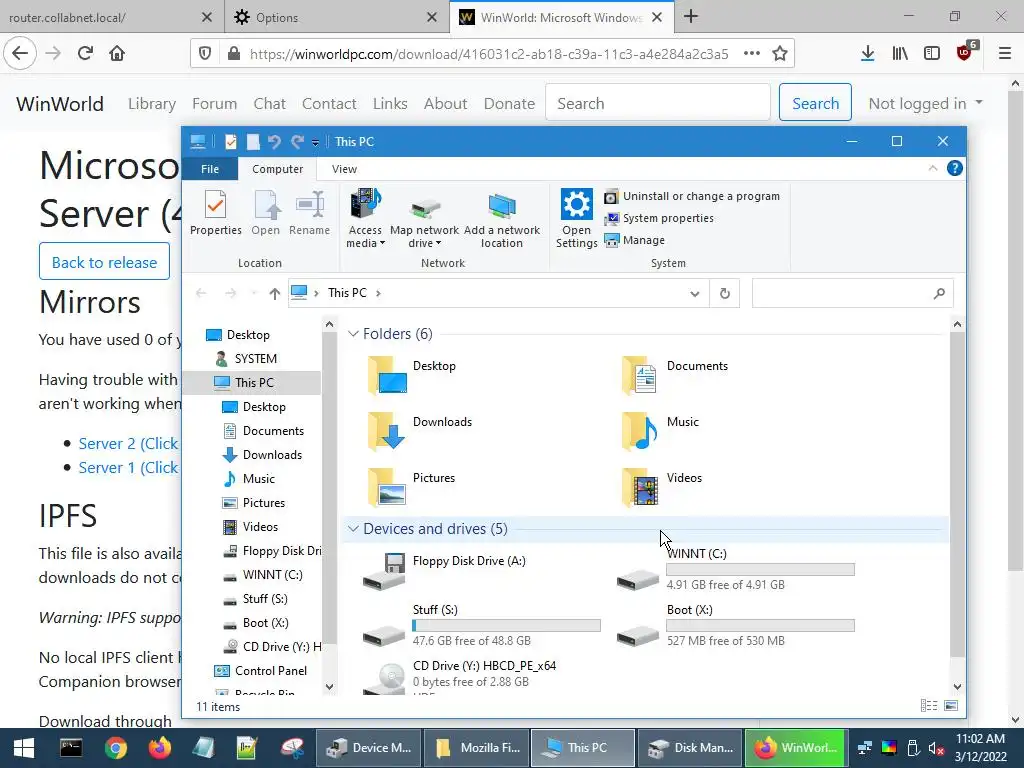Collapse the Devices and drives (5) group
Screen dimensions: 1024x768
[x=353, y=528]
